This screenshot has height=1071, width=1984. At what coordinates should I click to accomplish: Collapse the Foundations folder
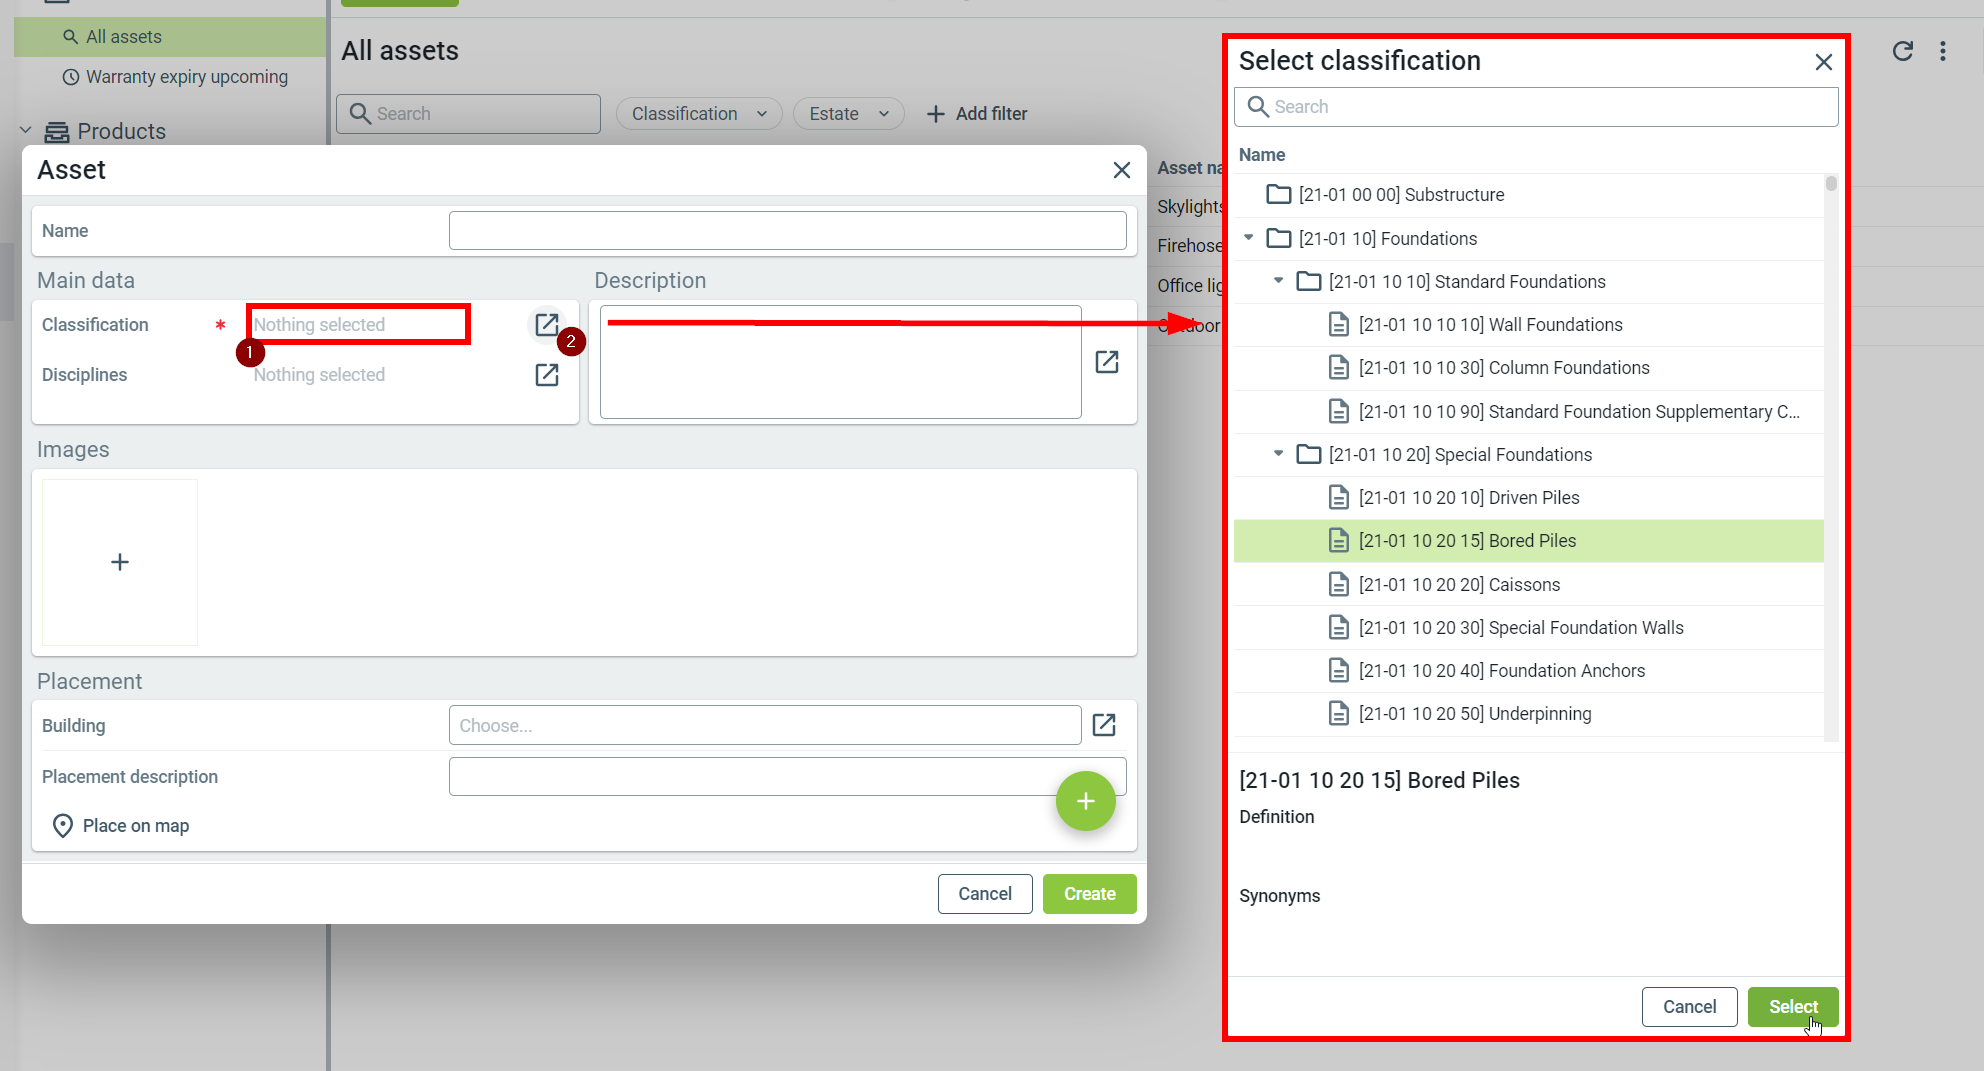click(1249, 238)
